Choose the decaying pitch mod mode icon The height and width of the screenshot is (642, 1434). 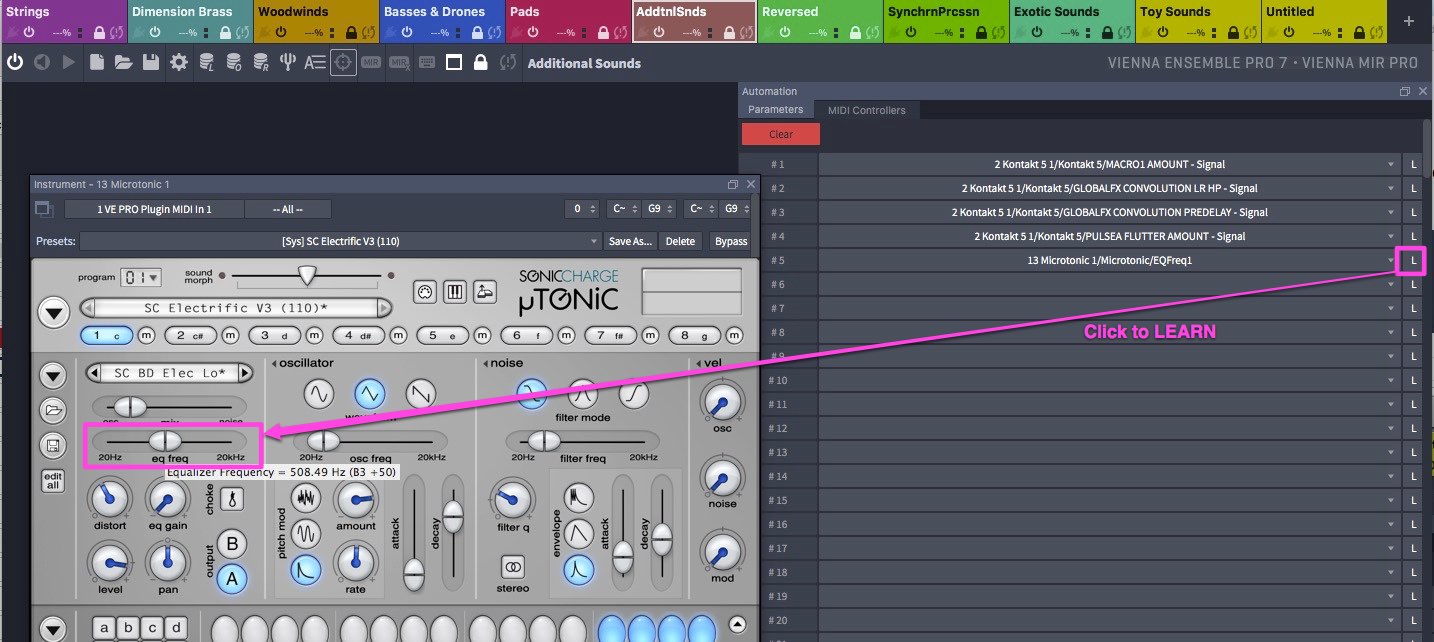(305, 569)
